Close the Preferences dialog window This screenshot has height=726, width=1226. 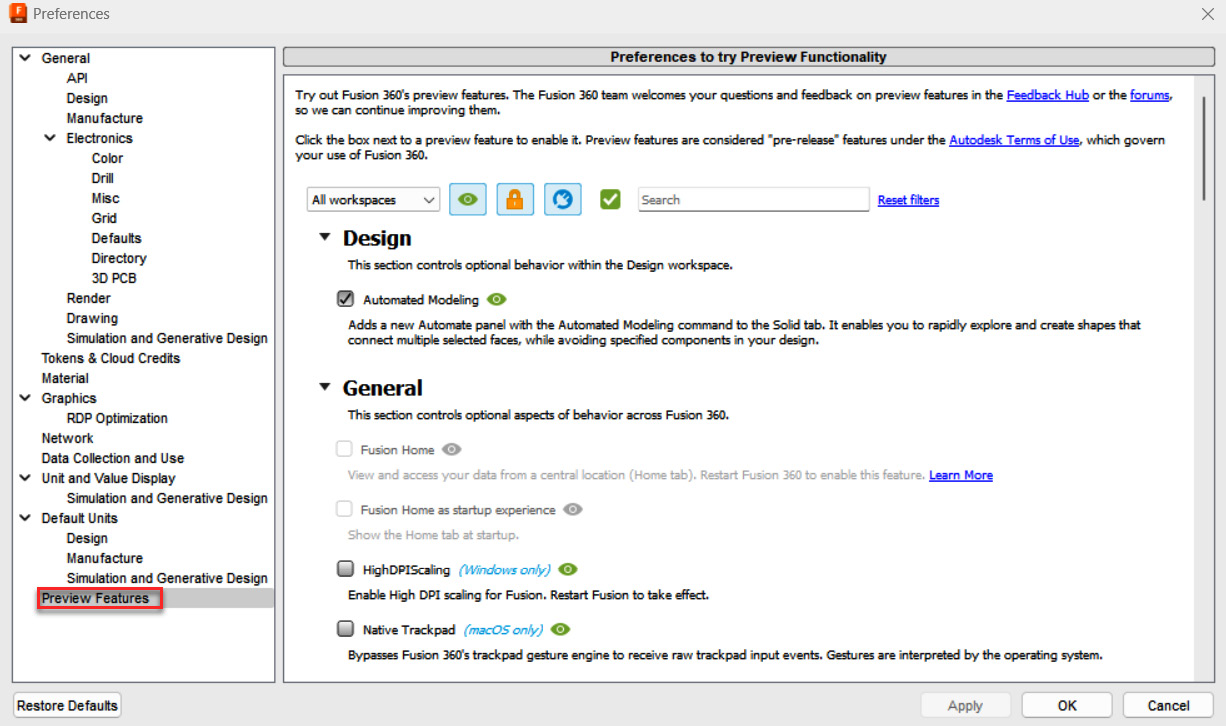tap(1207, 14)
